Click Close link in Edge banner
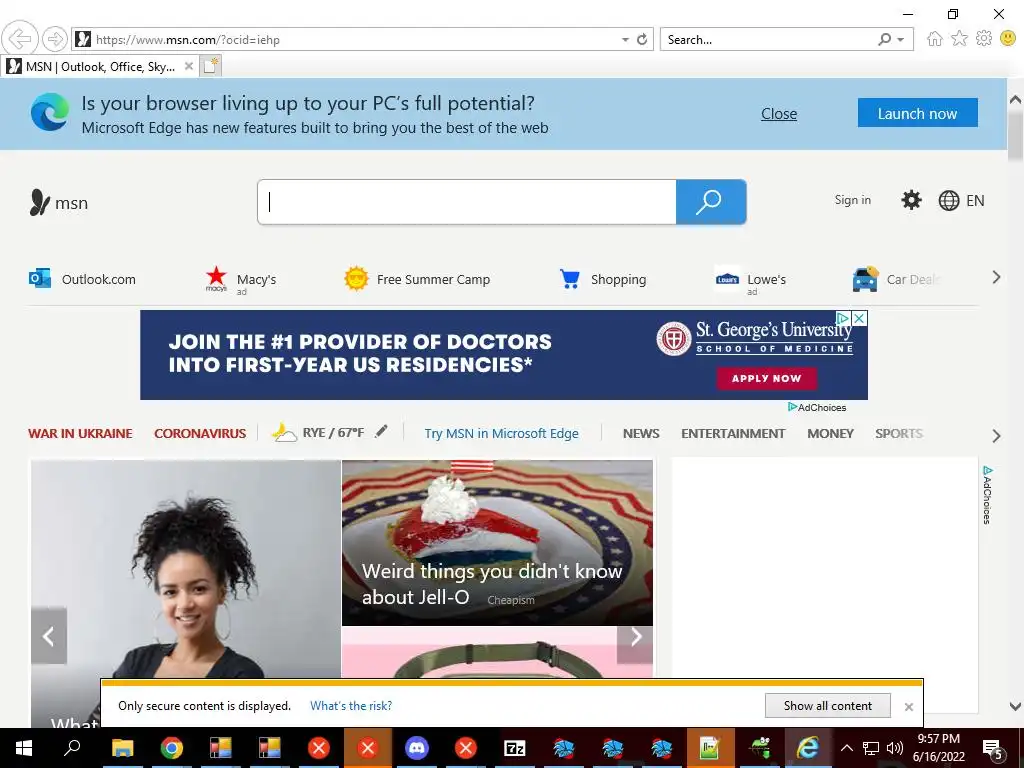 click(778, 114)
